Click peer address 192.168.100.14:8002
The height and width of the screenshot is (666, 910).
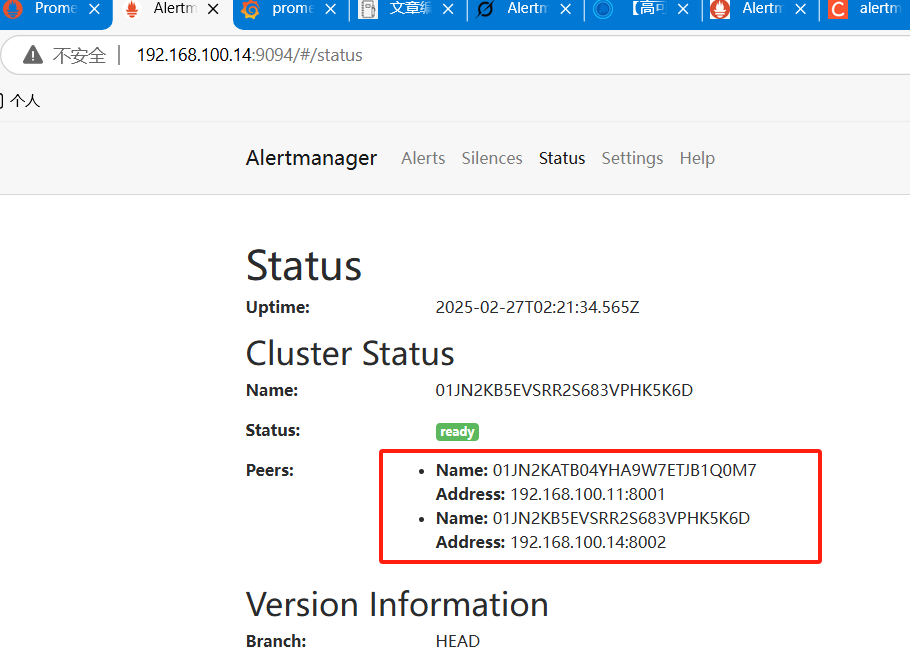[588, 542]
